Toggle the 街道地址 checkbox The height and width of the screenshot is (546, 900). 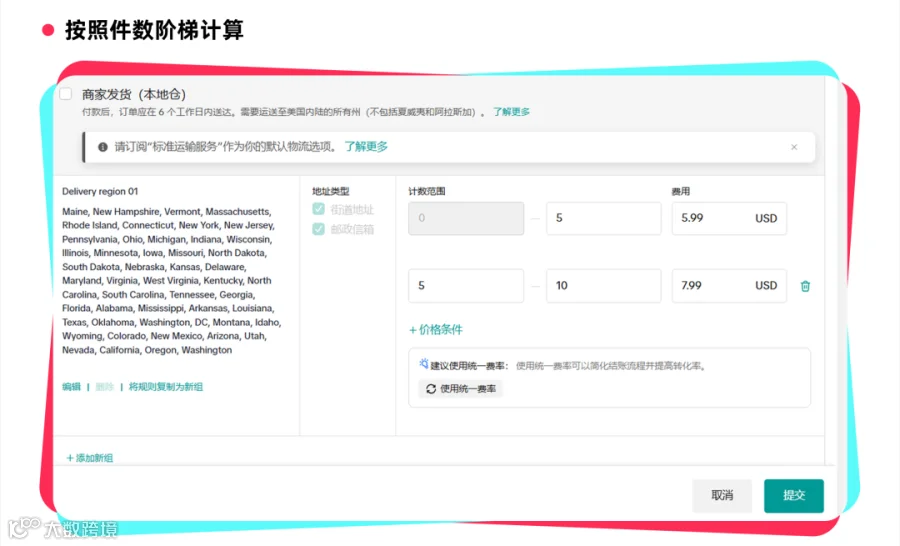319,209
